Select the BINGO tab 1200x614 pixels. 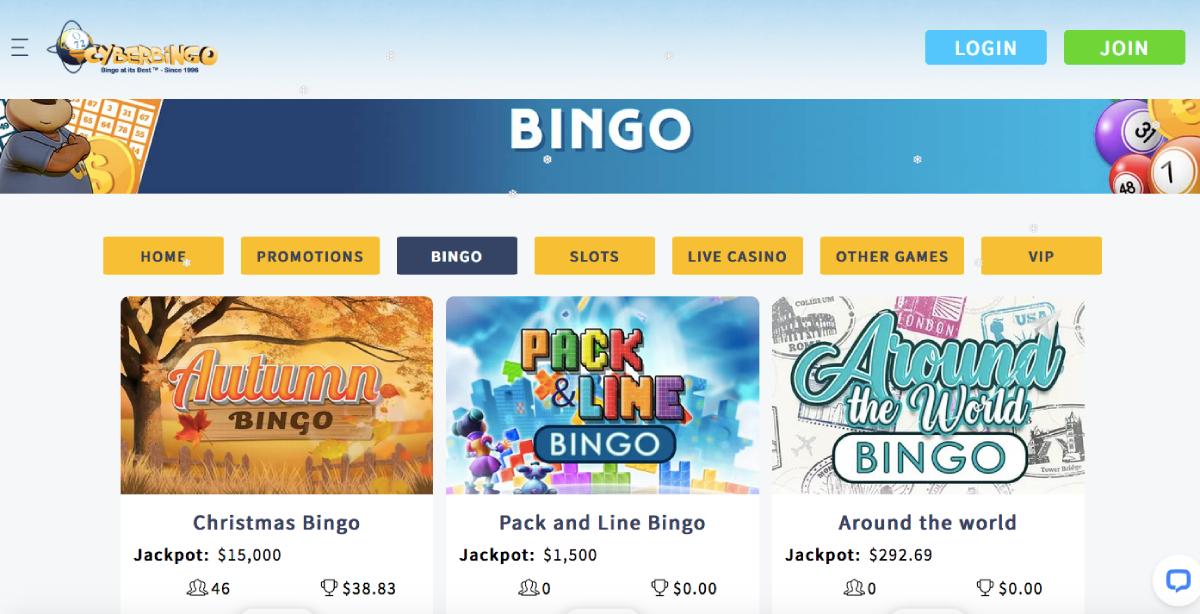click(457, 256)
